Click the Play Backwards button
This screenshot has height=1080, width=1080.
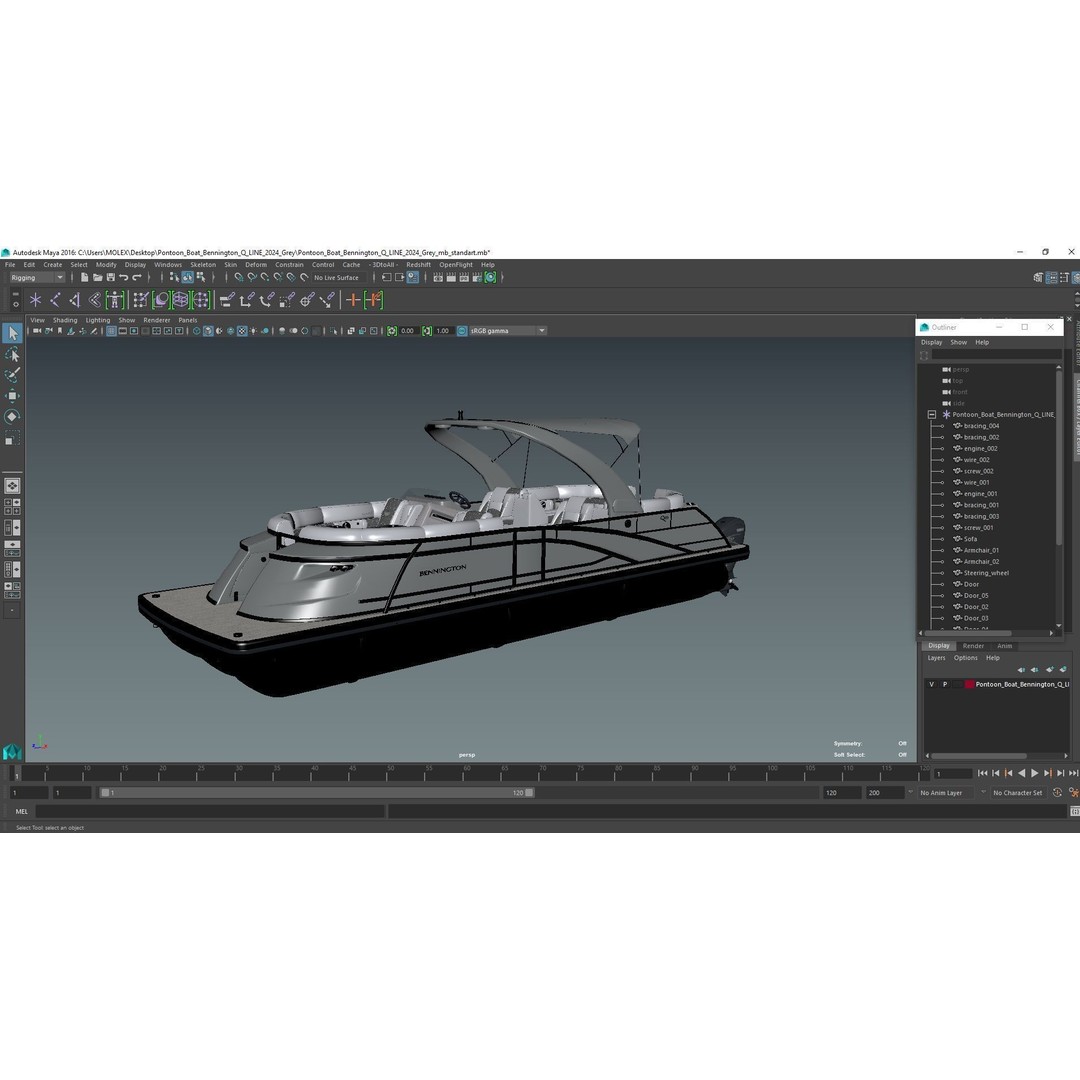1021,773
